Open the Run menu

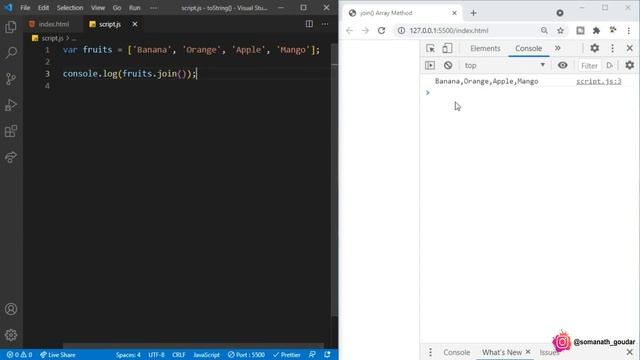135,8
